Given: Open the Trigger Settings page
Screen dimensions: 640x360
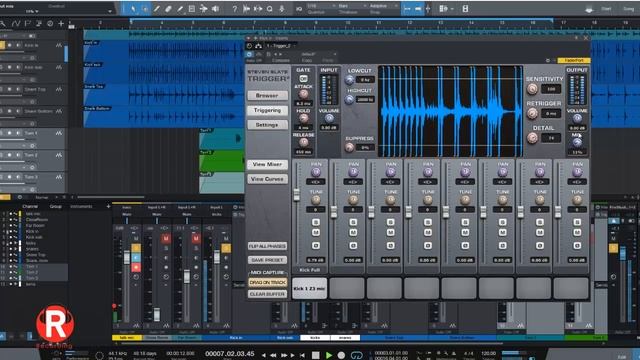Looking at the screenshot, I should [267, 125].
